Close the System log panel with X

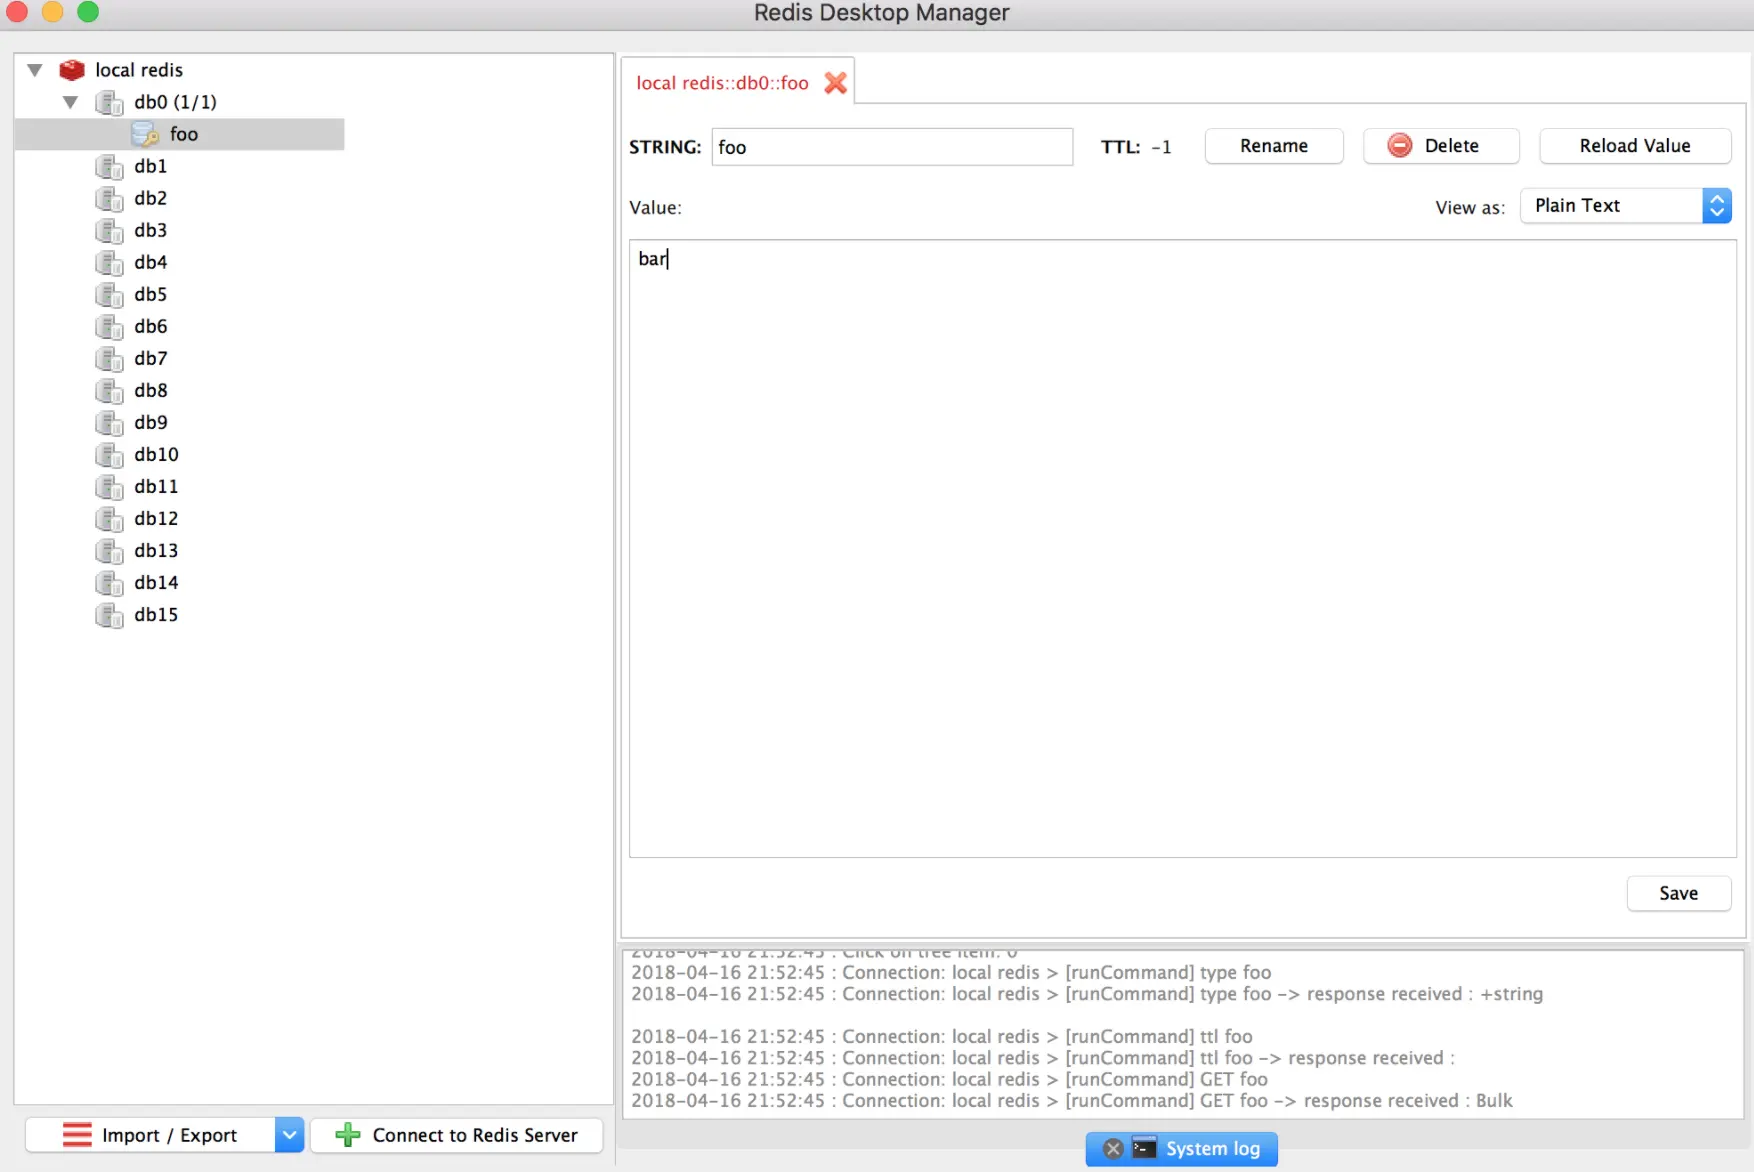1113,1149
